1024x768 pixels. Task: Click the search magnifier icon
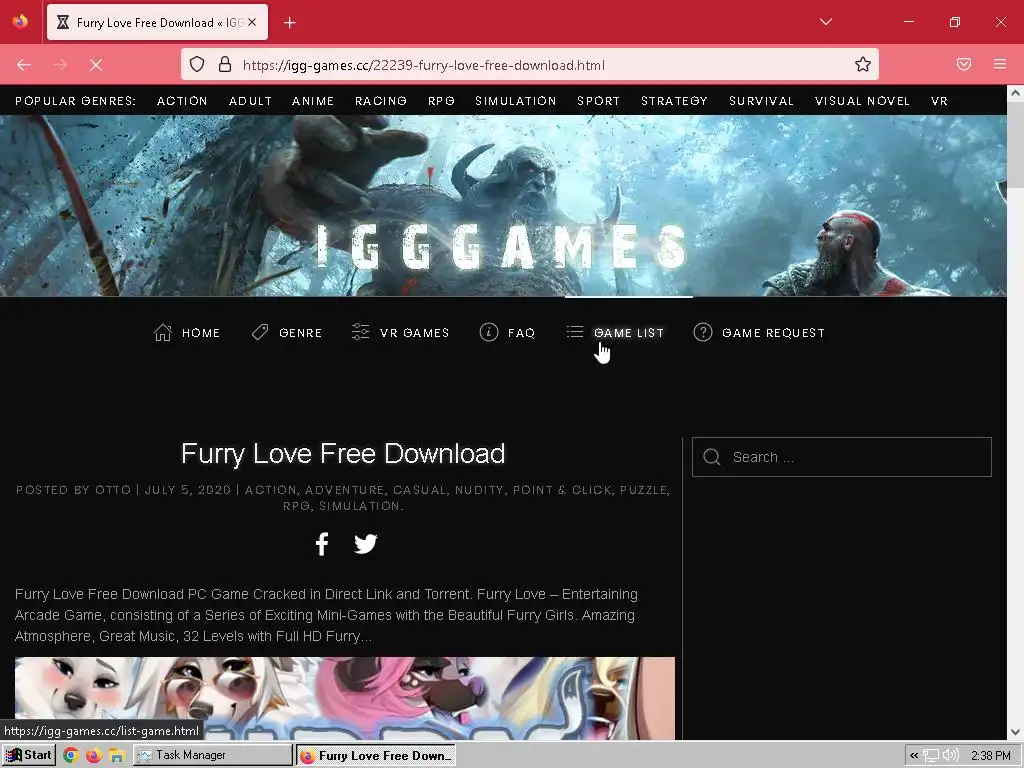[x=712, y=457]
